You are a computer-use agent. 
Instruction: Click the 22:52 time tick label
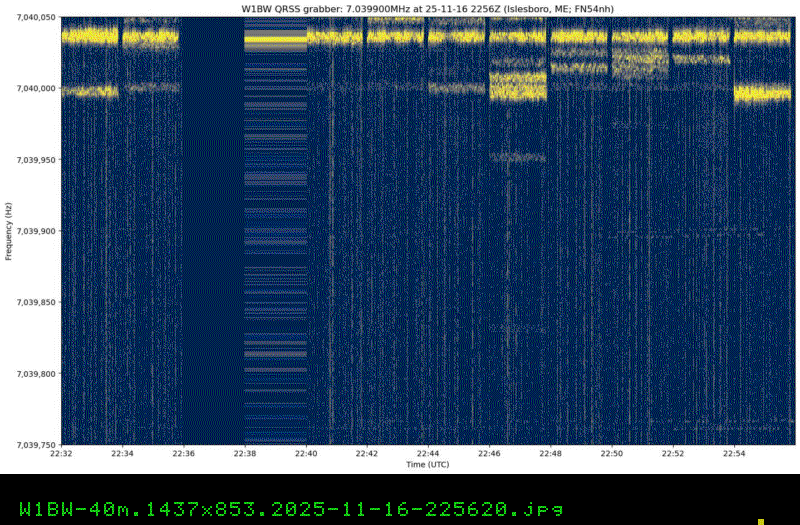[x=673, y=453]
